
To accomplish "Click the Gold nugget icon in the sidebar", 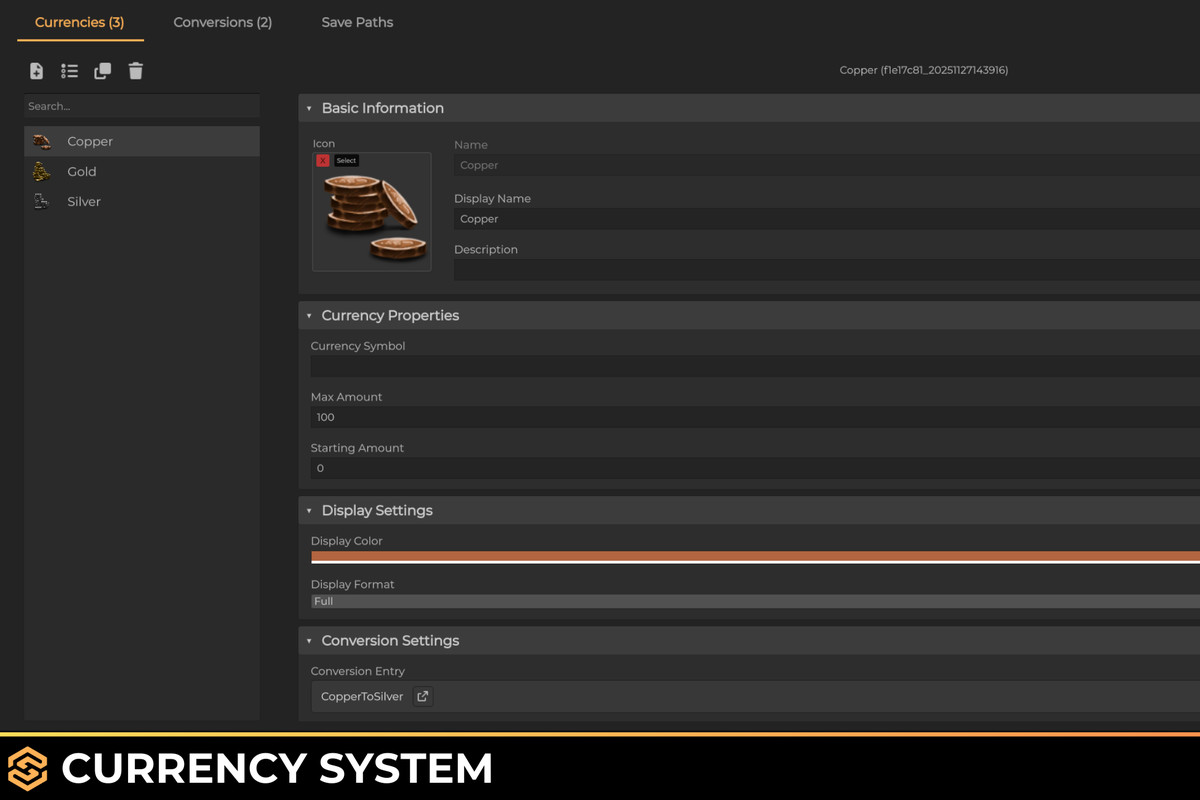I will tap(42, 171).
